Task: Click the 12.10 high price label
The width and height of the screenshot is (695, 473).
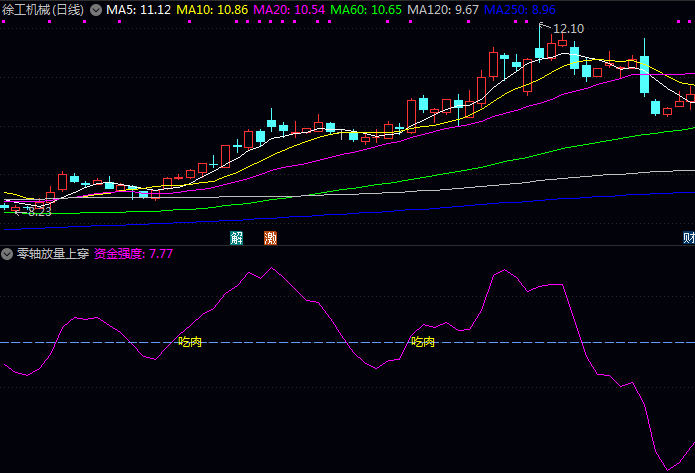Action: pyautogui.click(x=567, y=28)
